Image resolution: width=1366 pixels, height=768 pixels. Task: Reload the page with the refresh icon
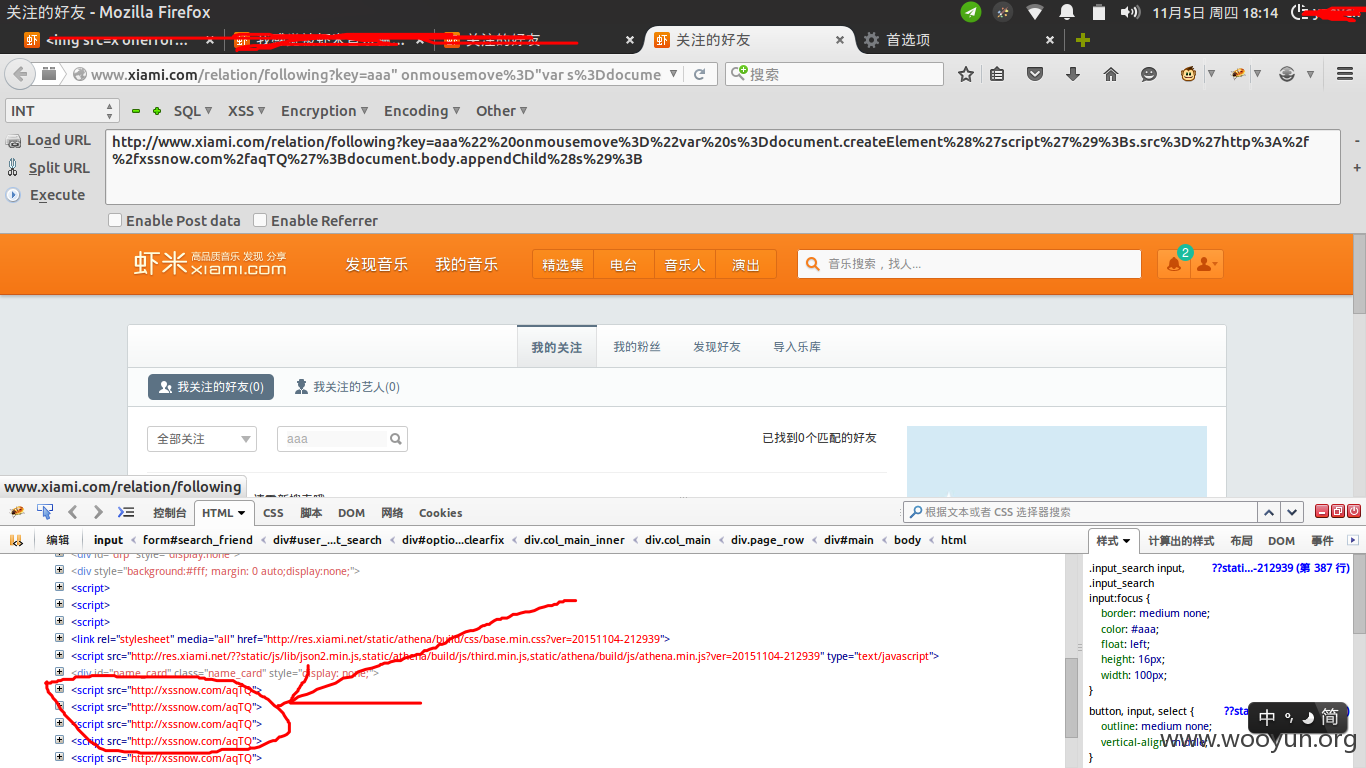pos(700,74)
